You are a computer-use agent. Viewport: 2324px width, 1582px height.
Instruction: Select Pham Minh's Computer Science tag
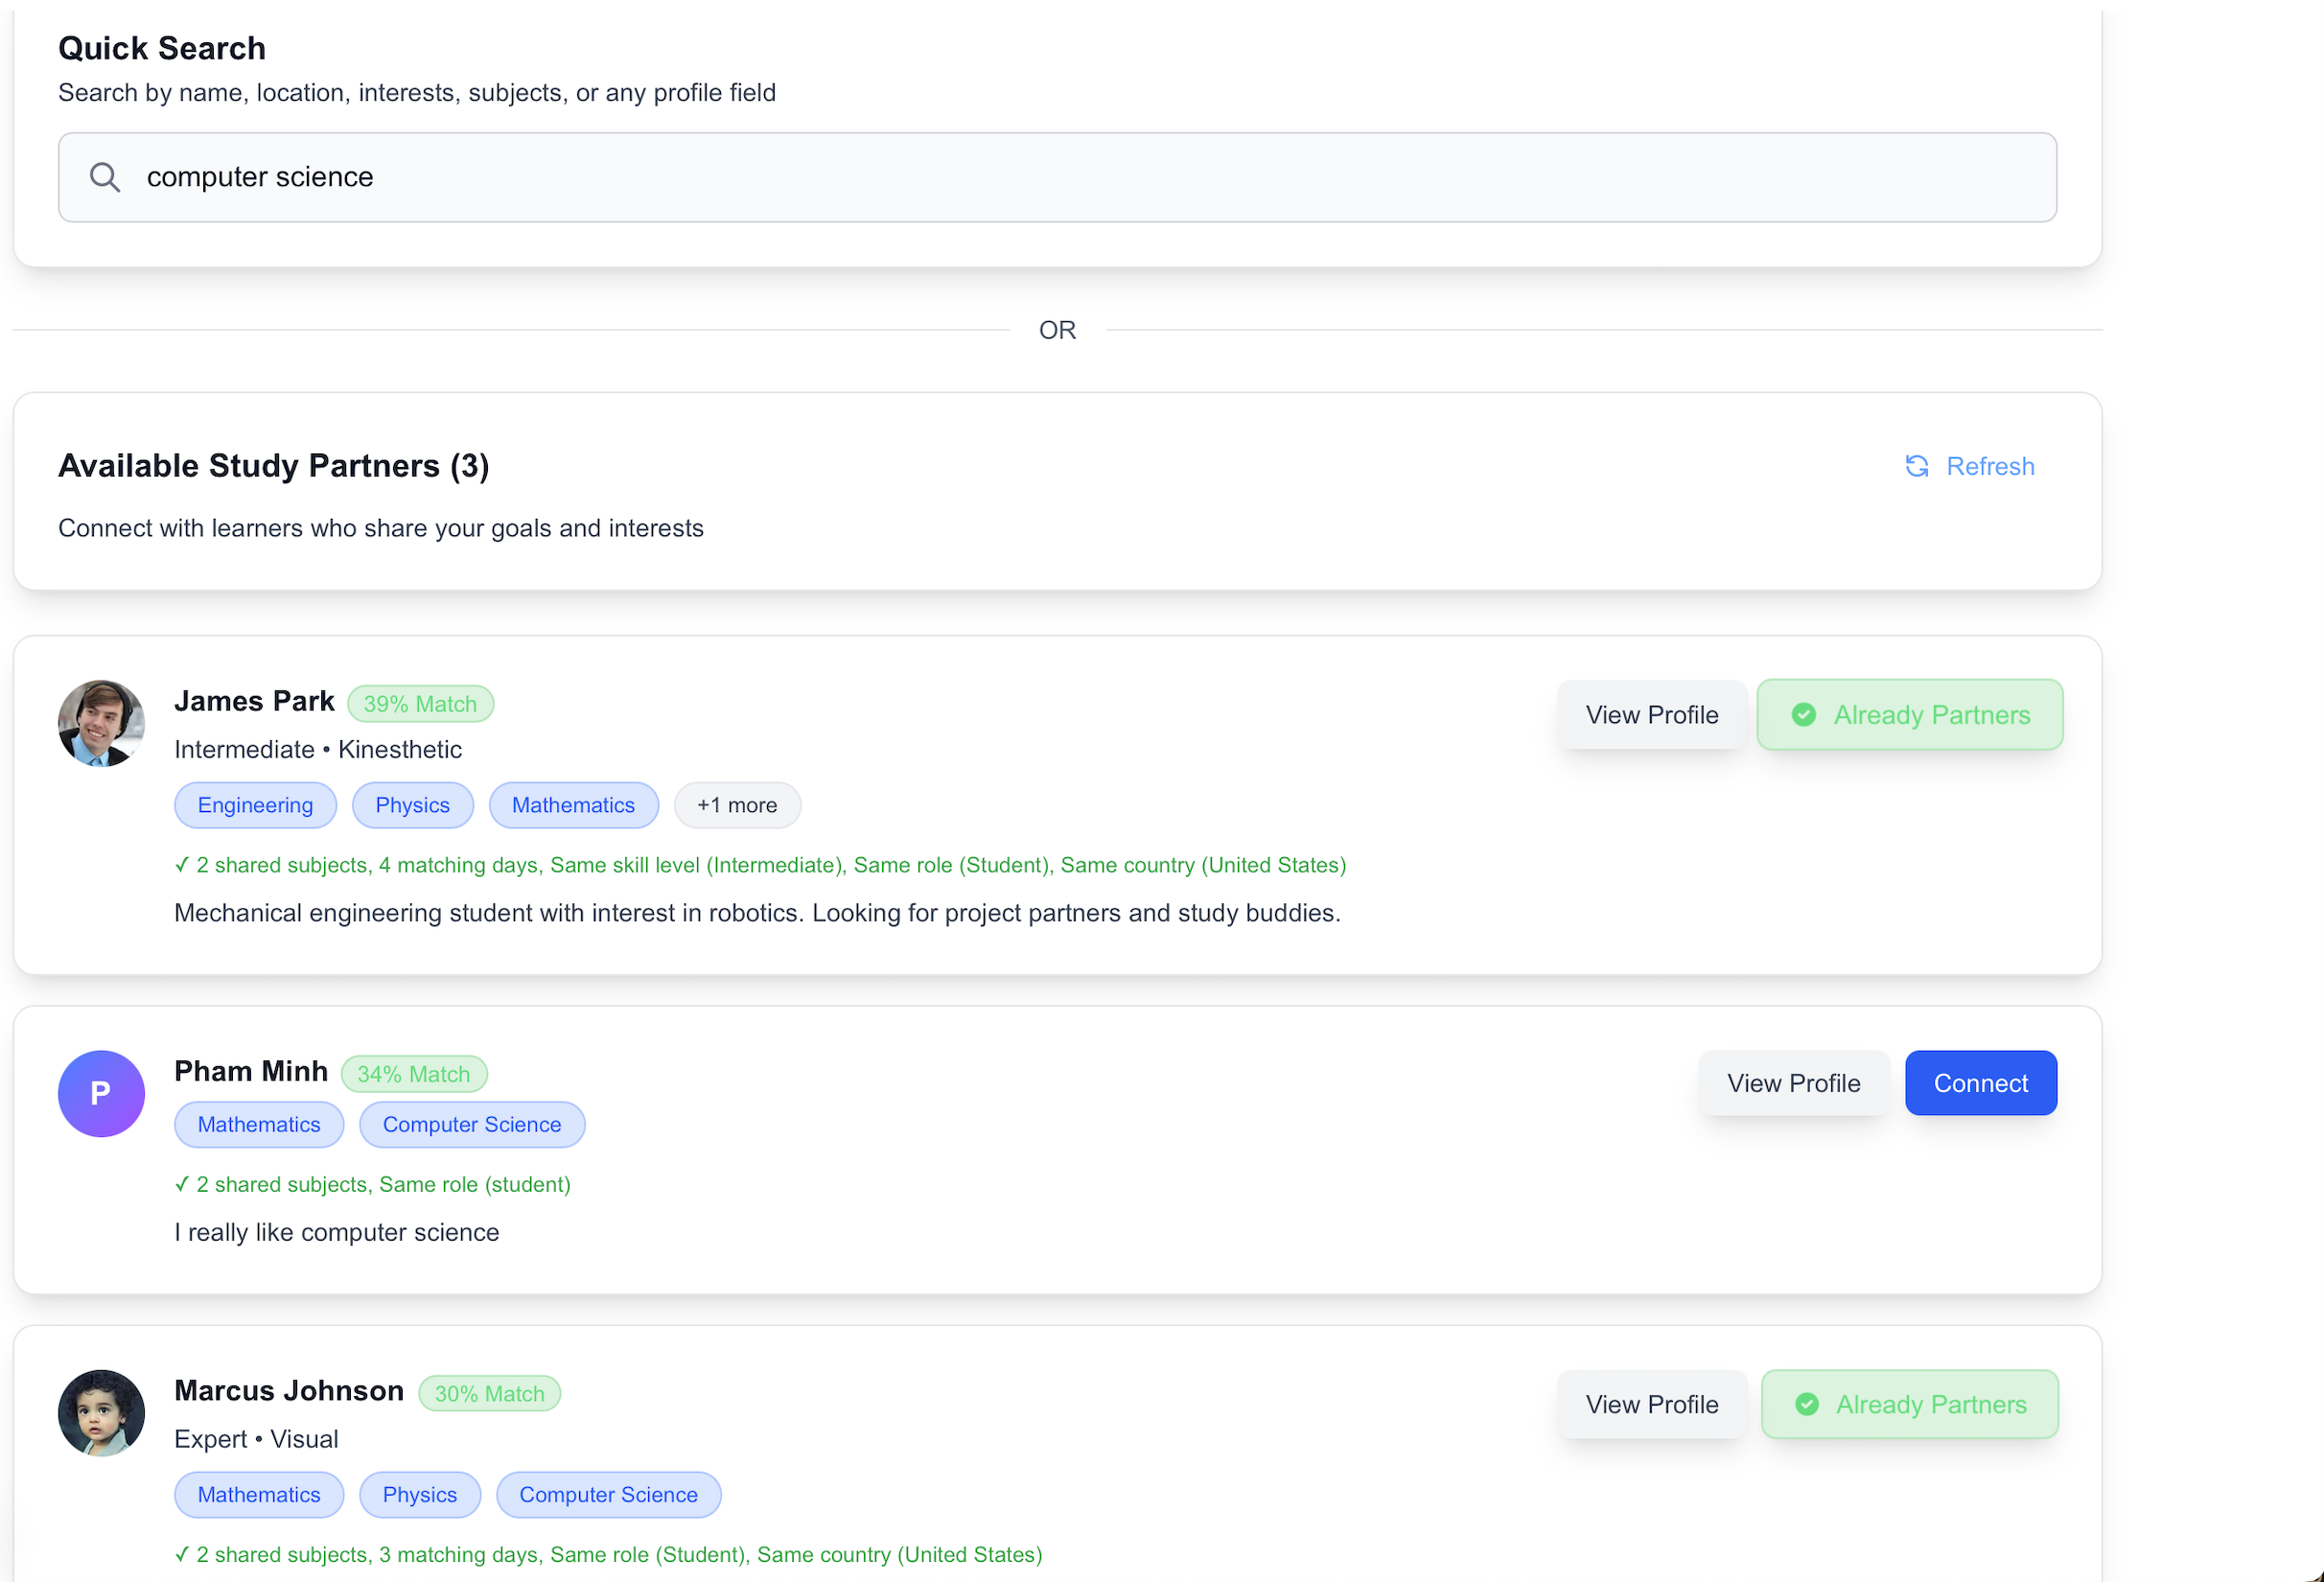[x=471, y=1124]
